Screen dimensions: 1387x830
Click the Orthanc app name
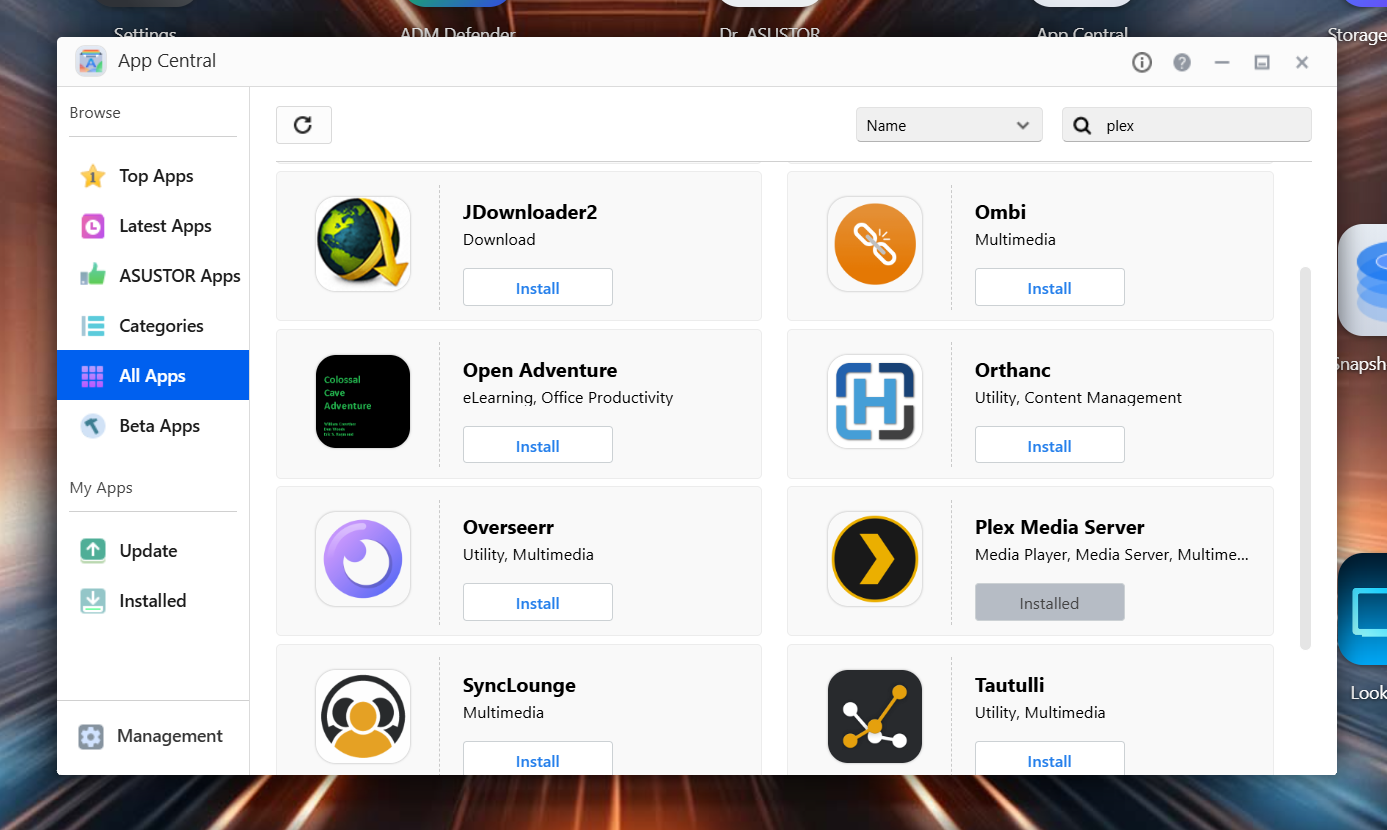tap(1013, 370)
